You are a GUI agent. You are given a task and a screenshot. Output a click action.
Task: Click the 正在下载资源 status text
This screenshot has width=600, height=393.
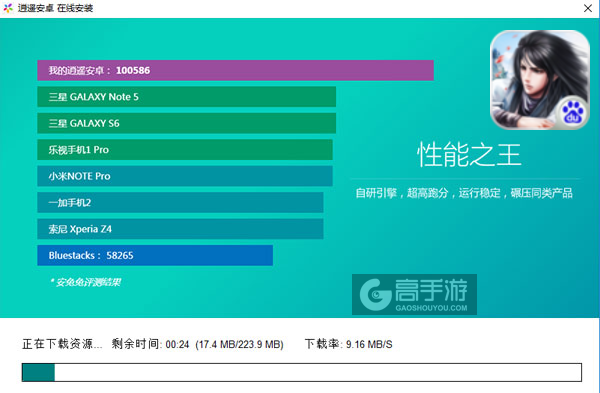(x=62, y=344)
